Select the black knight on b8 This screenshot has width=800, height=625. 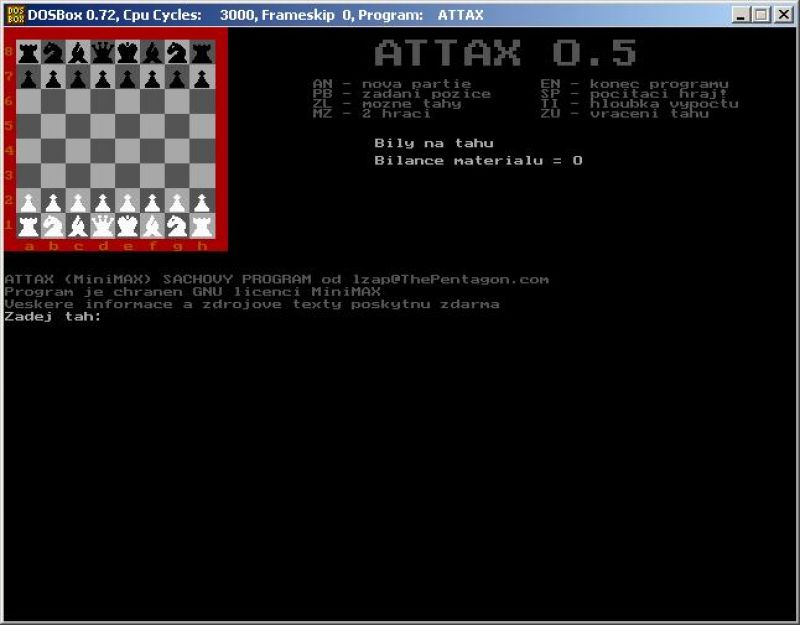point(54,53)
